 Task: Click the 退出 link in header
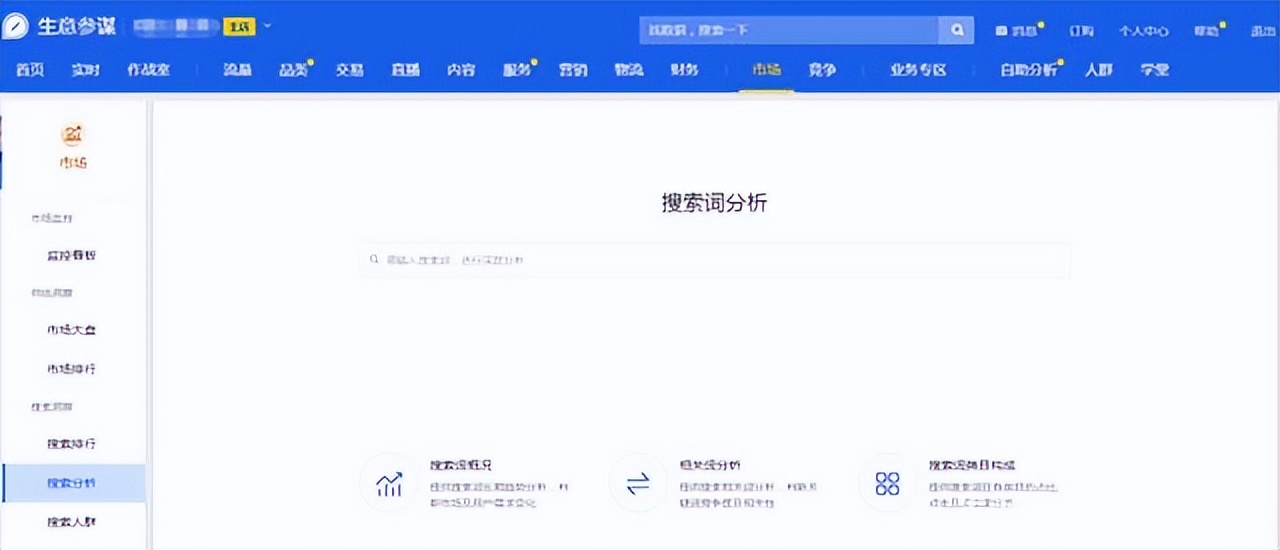pyautogui.click(x=1262, y=31)
